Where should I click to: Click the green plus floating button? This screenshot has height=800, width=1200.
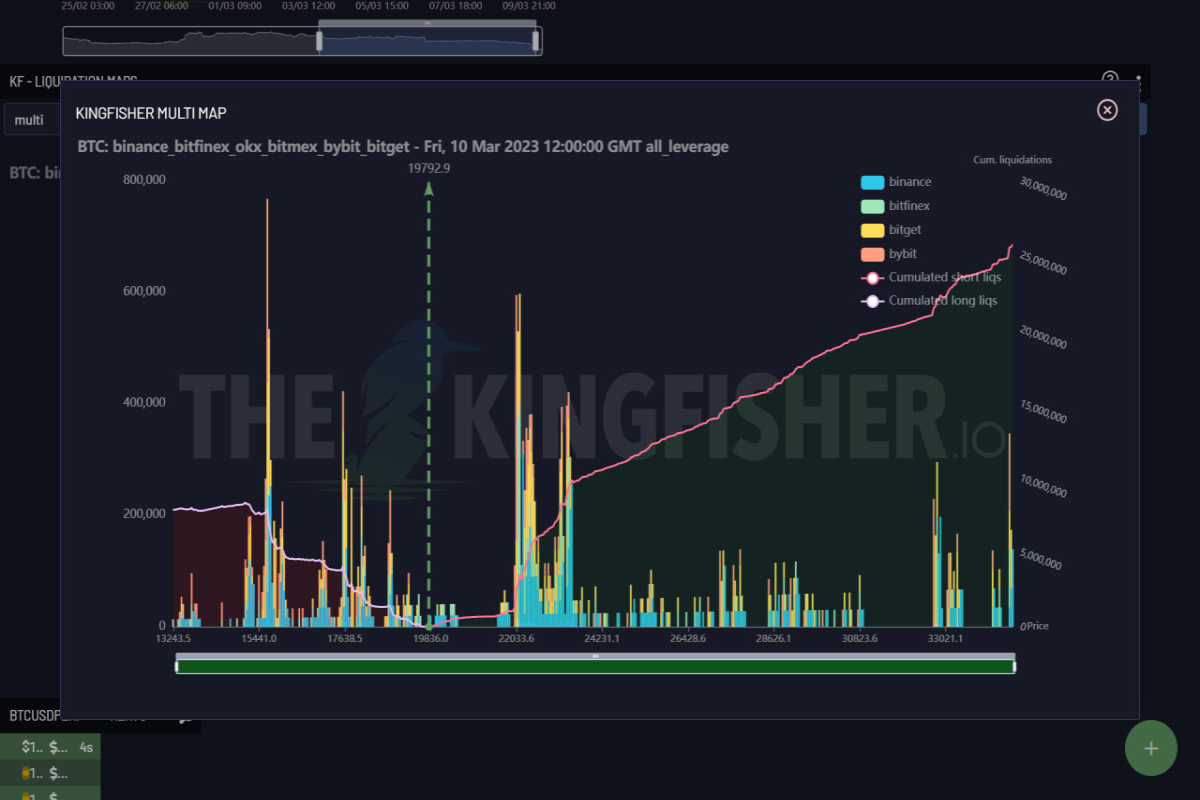pyautogui.click(x=1151, y=748)
